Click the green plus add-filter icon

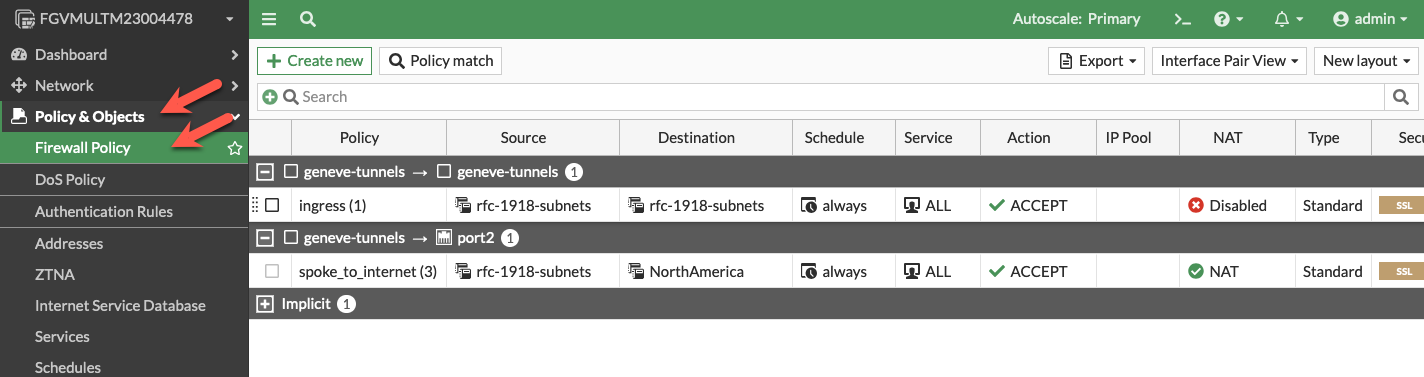(270, 97)
